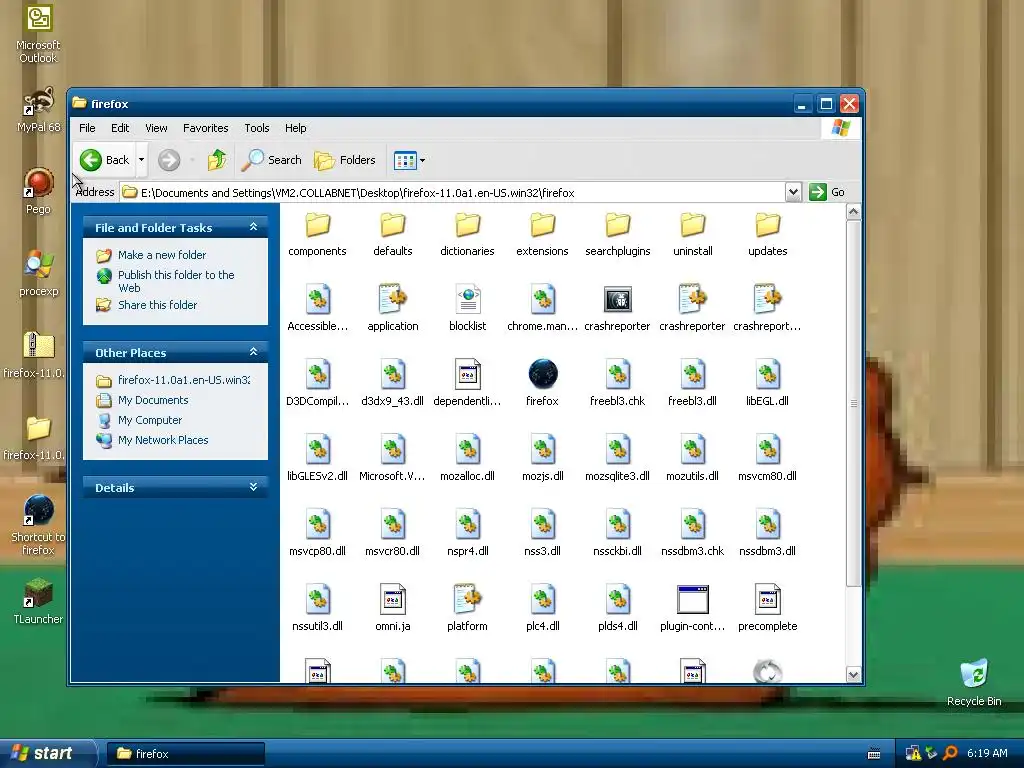The width and height of the screenshot is (1024, 768).
Task: Click the Go button
Action: [x=827, y=192]
